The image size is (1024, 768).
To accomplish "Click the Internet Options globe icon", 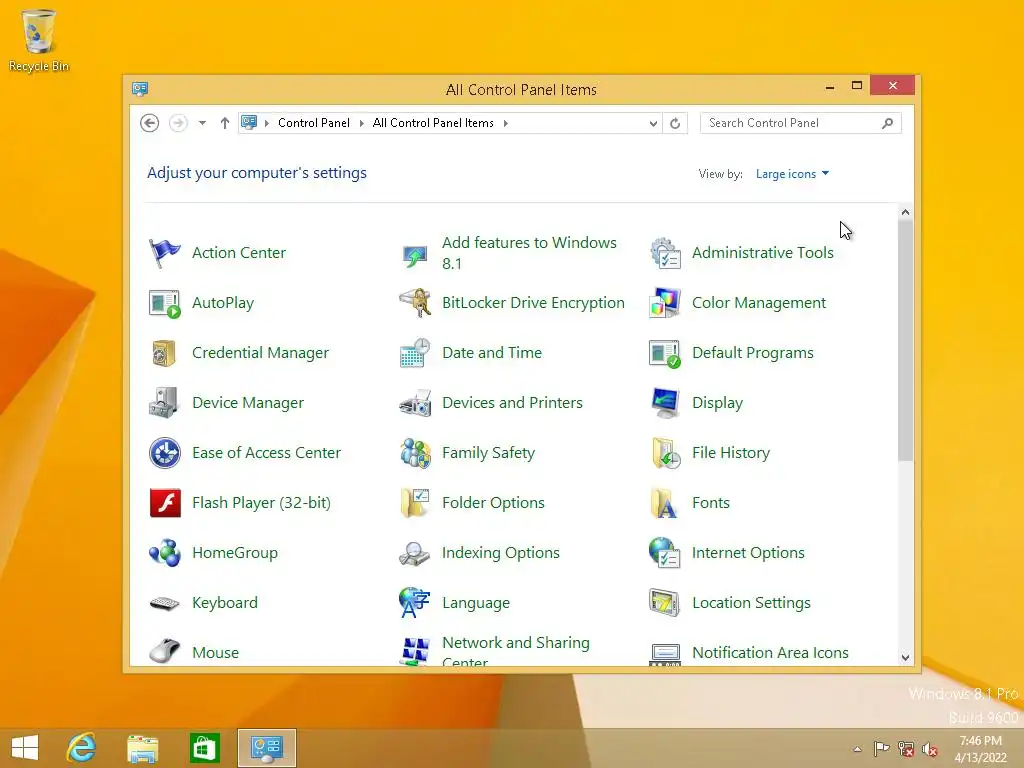I will pos(665,553).
